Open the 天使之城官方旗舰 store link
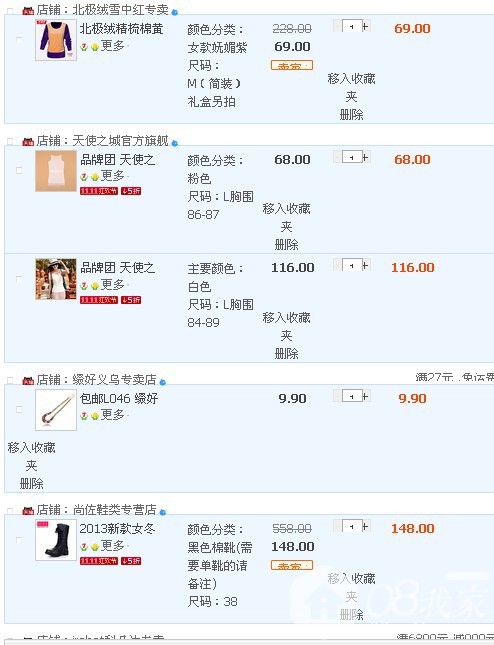This screenshot has width=494, height=645. (121, 141)
